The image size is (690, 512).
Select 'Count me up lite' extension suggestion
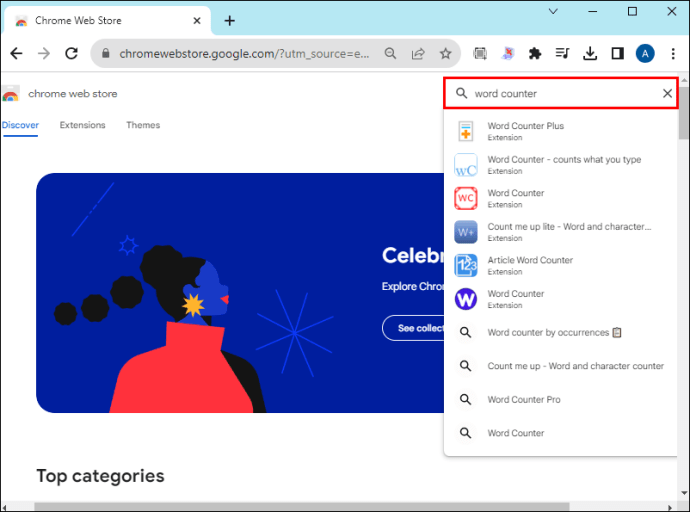click(x=561, y=232)
